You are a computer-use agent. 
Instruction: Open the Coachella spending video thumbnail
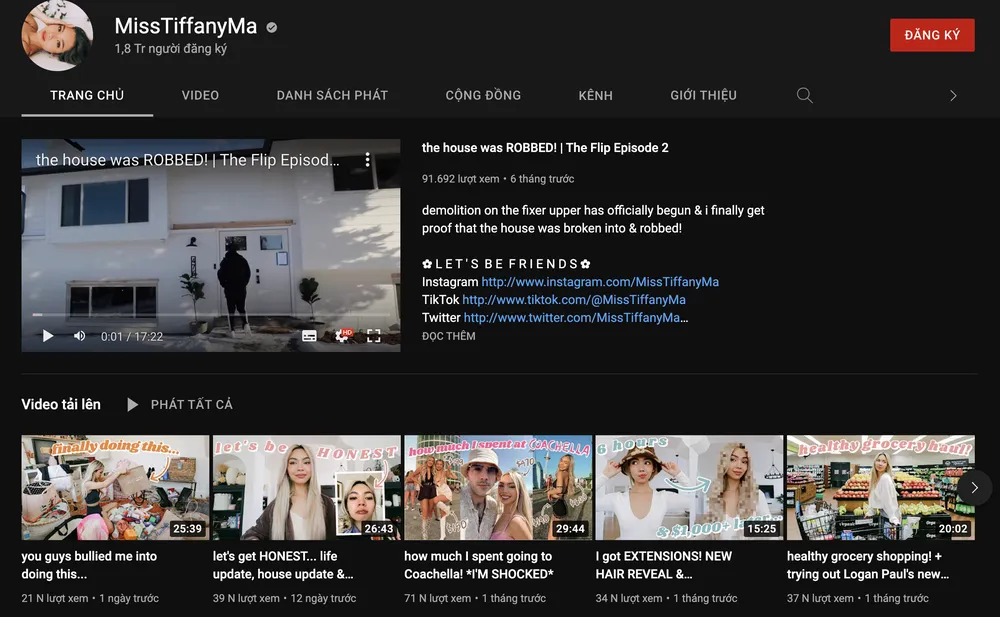tap(497, 487)
